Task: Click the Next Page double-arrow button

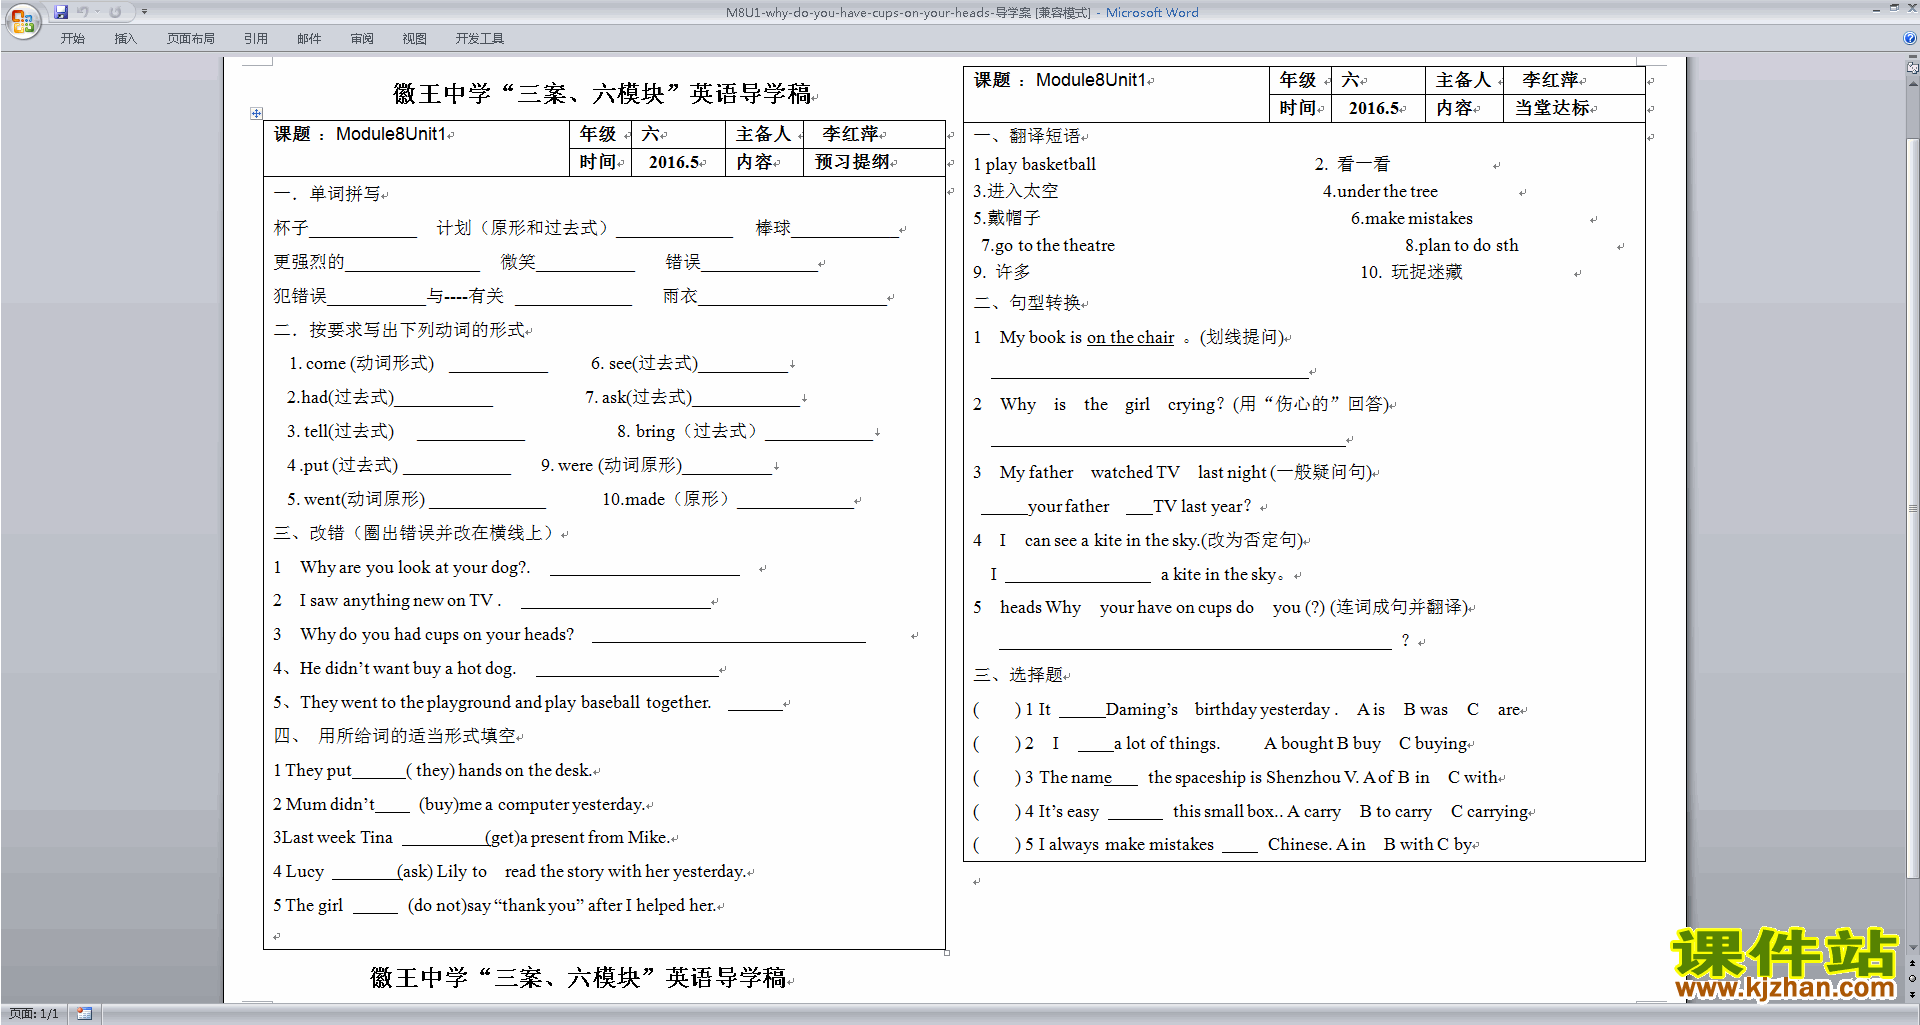Action: click(x=1912, y=994)
